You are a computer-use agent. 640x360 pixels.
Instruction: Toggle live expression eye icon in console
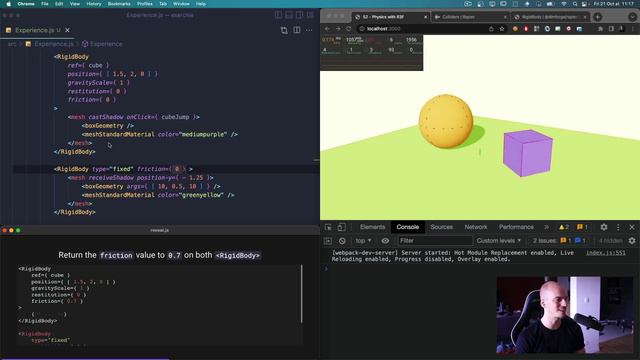(x=385, y=241)
